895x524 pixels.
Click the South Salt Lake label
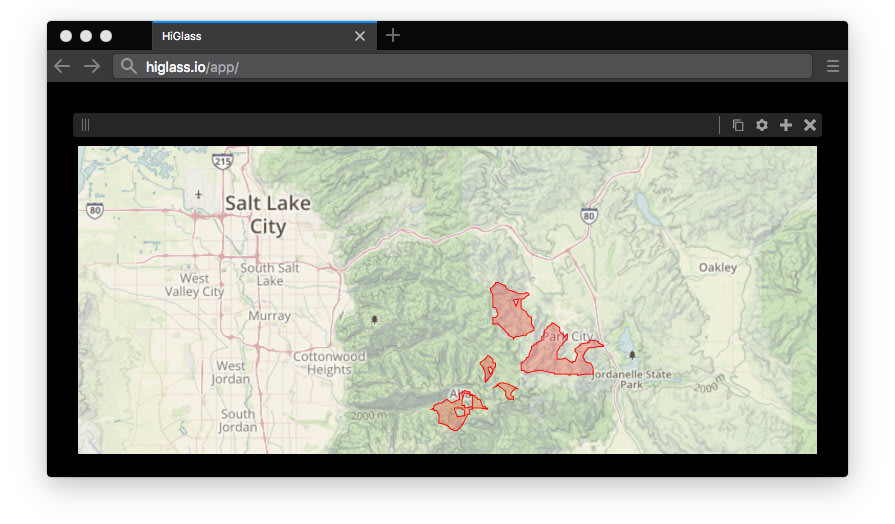(x=269, y=274)
